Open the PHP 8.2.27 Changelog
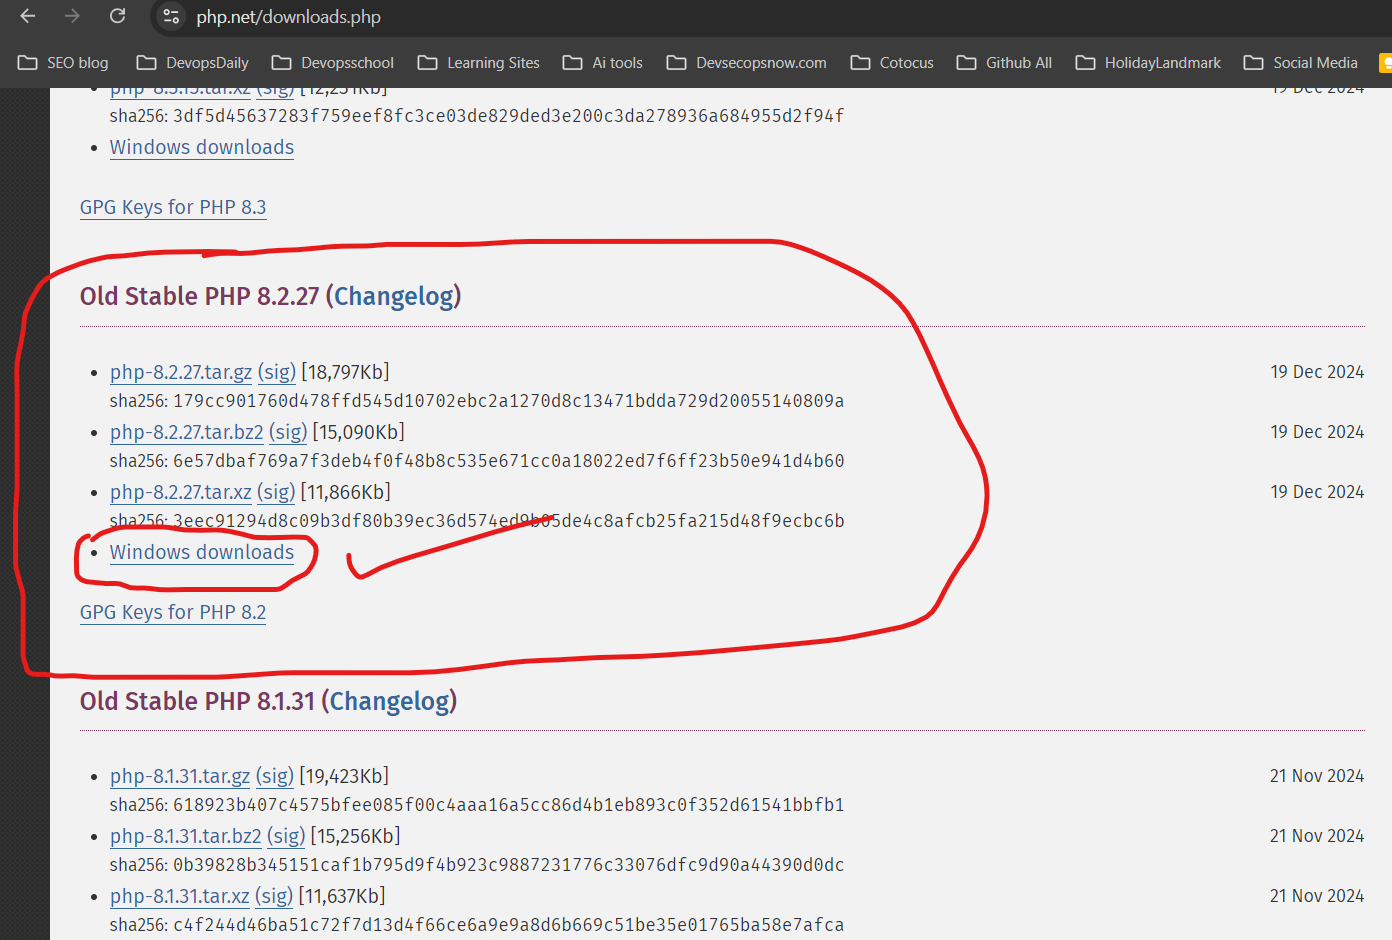The width and height of the screenshot is (1392, 940). [x=393, y=296]
